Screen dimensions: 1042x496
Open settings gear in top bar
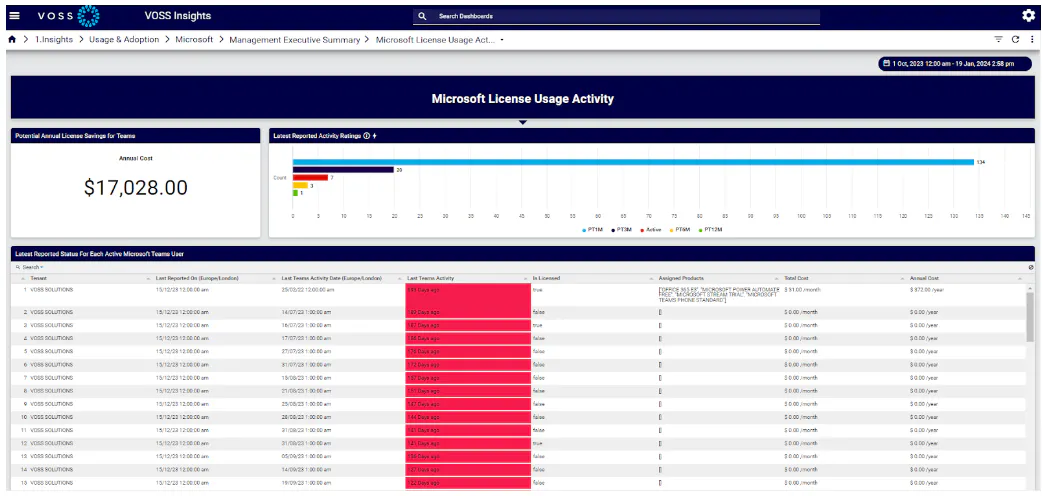coord(1027,16)
